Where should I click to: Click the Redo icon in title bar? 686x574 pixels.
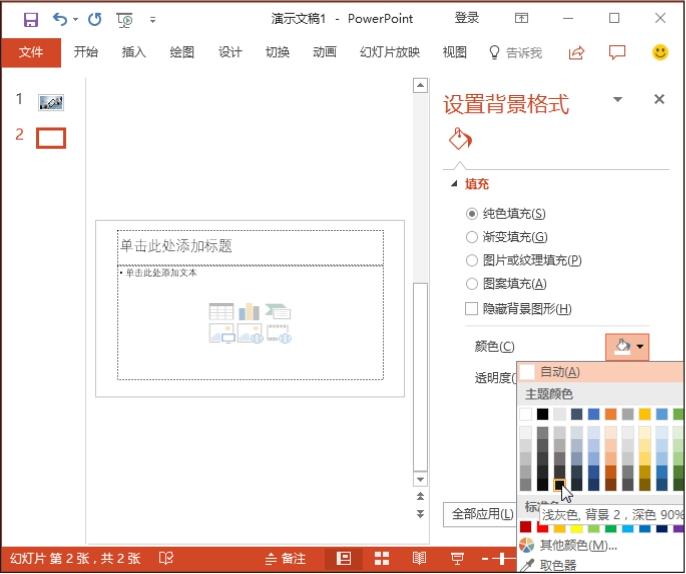[x=95, y=19]
